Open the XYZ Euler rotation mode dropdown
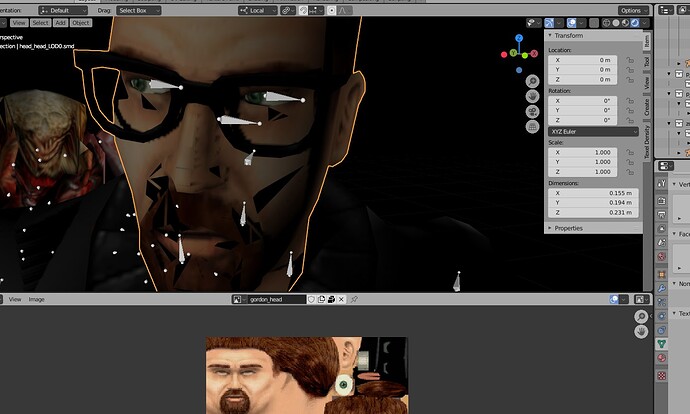The image size is (690, 414). point(593,132)
